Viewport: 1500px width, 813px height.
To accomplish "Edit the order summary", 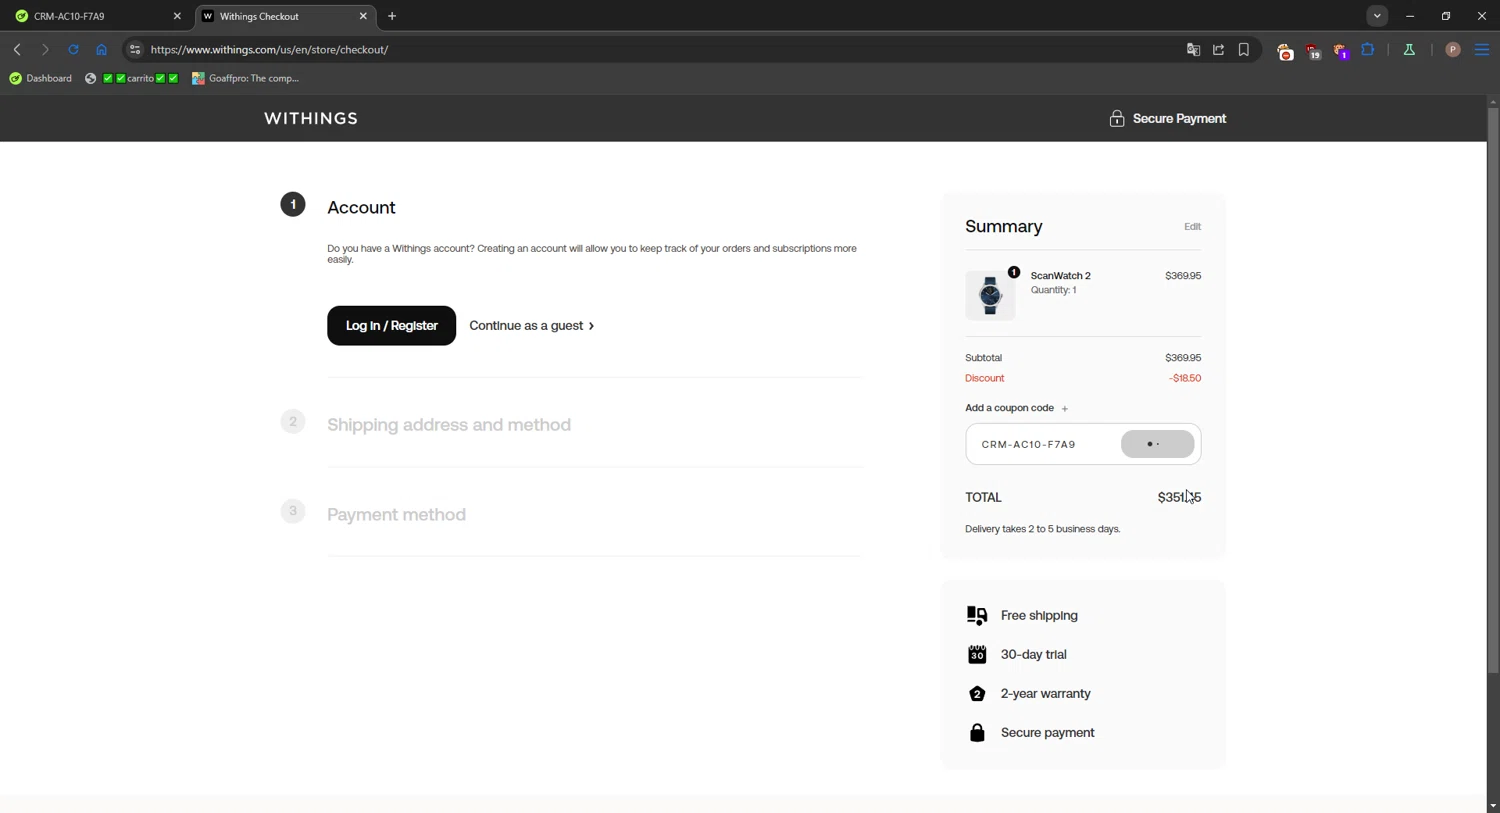I will [1192, 227].
